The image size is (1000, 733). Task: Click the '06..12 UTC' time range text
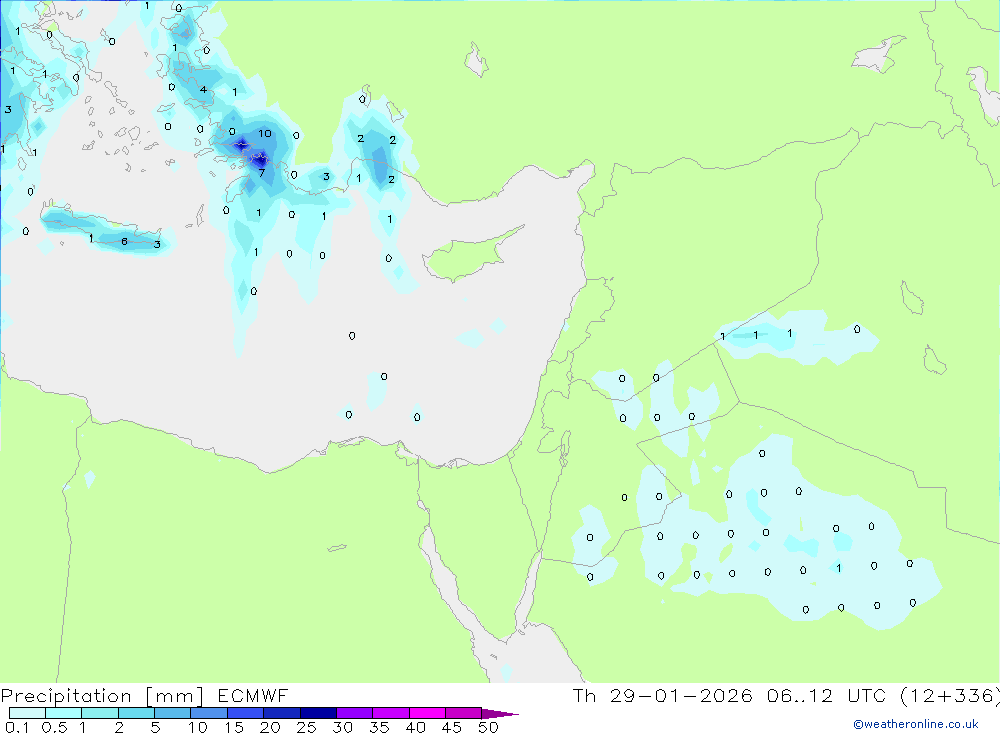(828, 695)
